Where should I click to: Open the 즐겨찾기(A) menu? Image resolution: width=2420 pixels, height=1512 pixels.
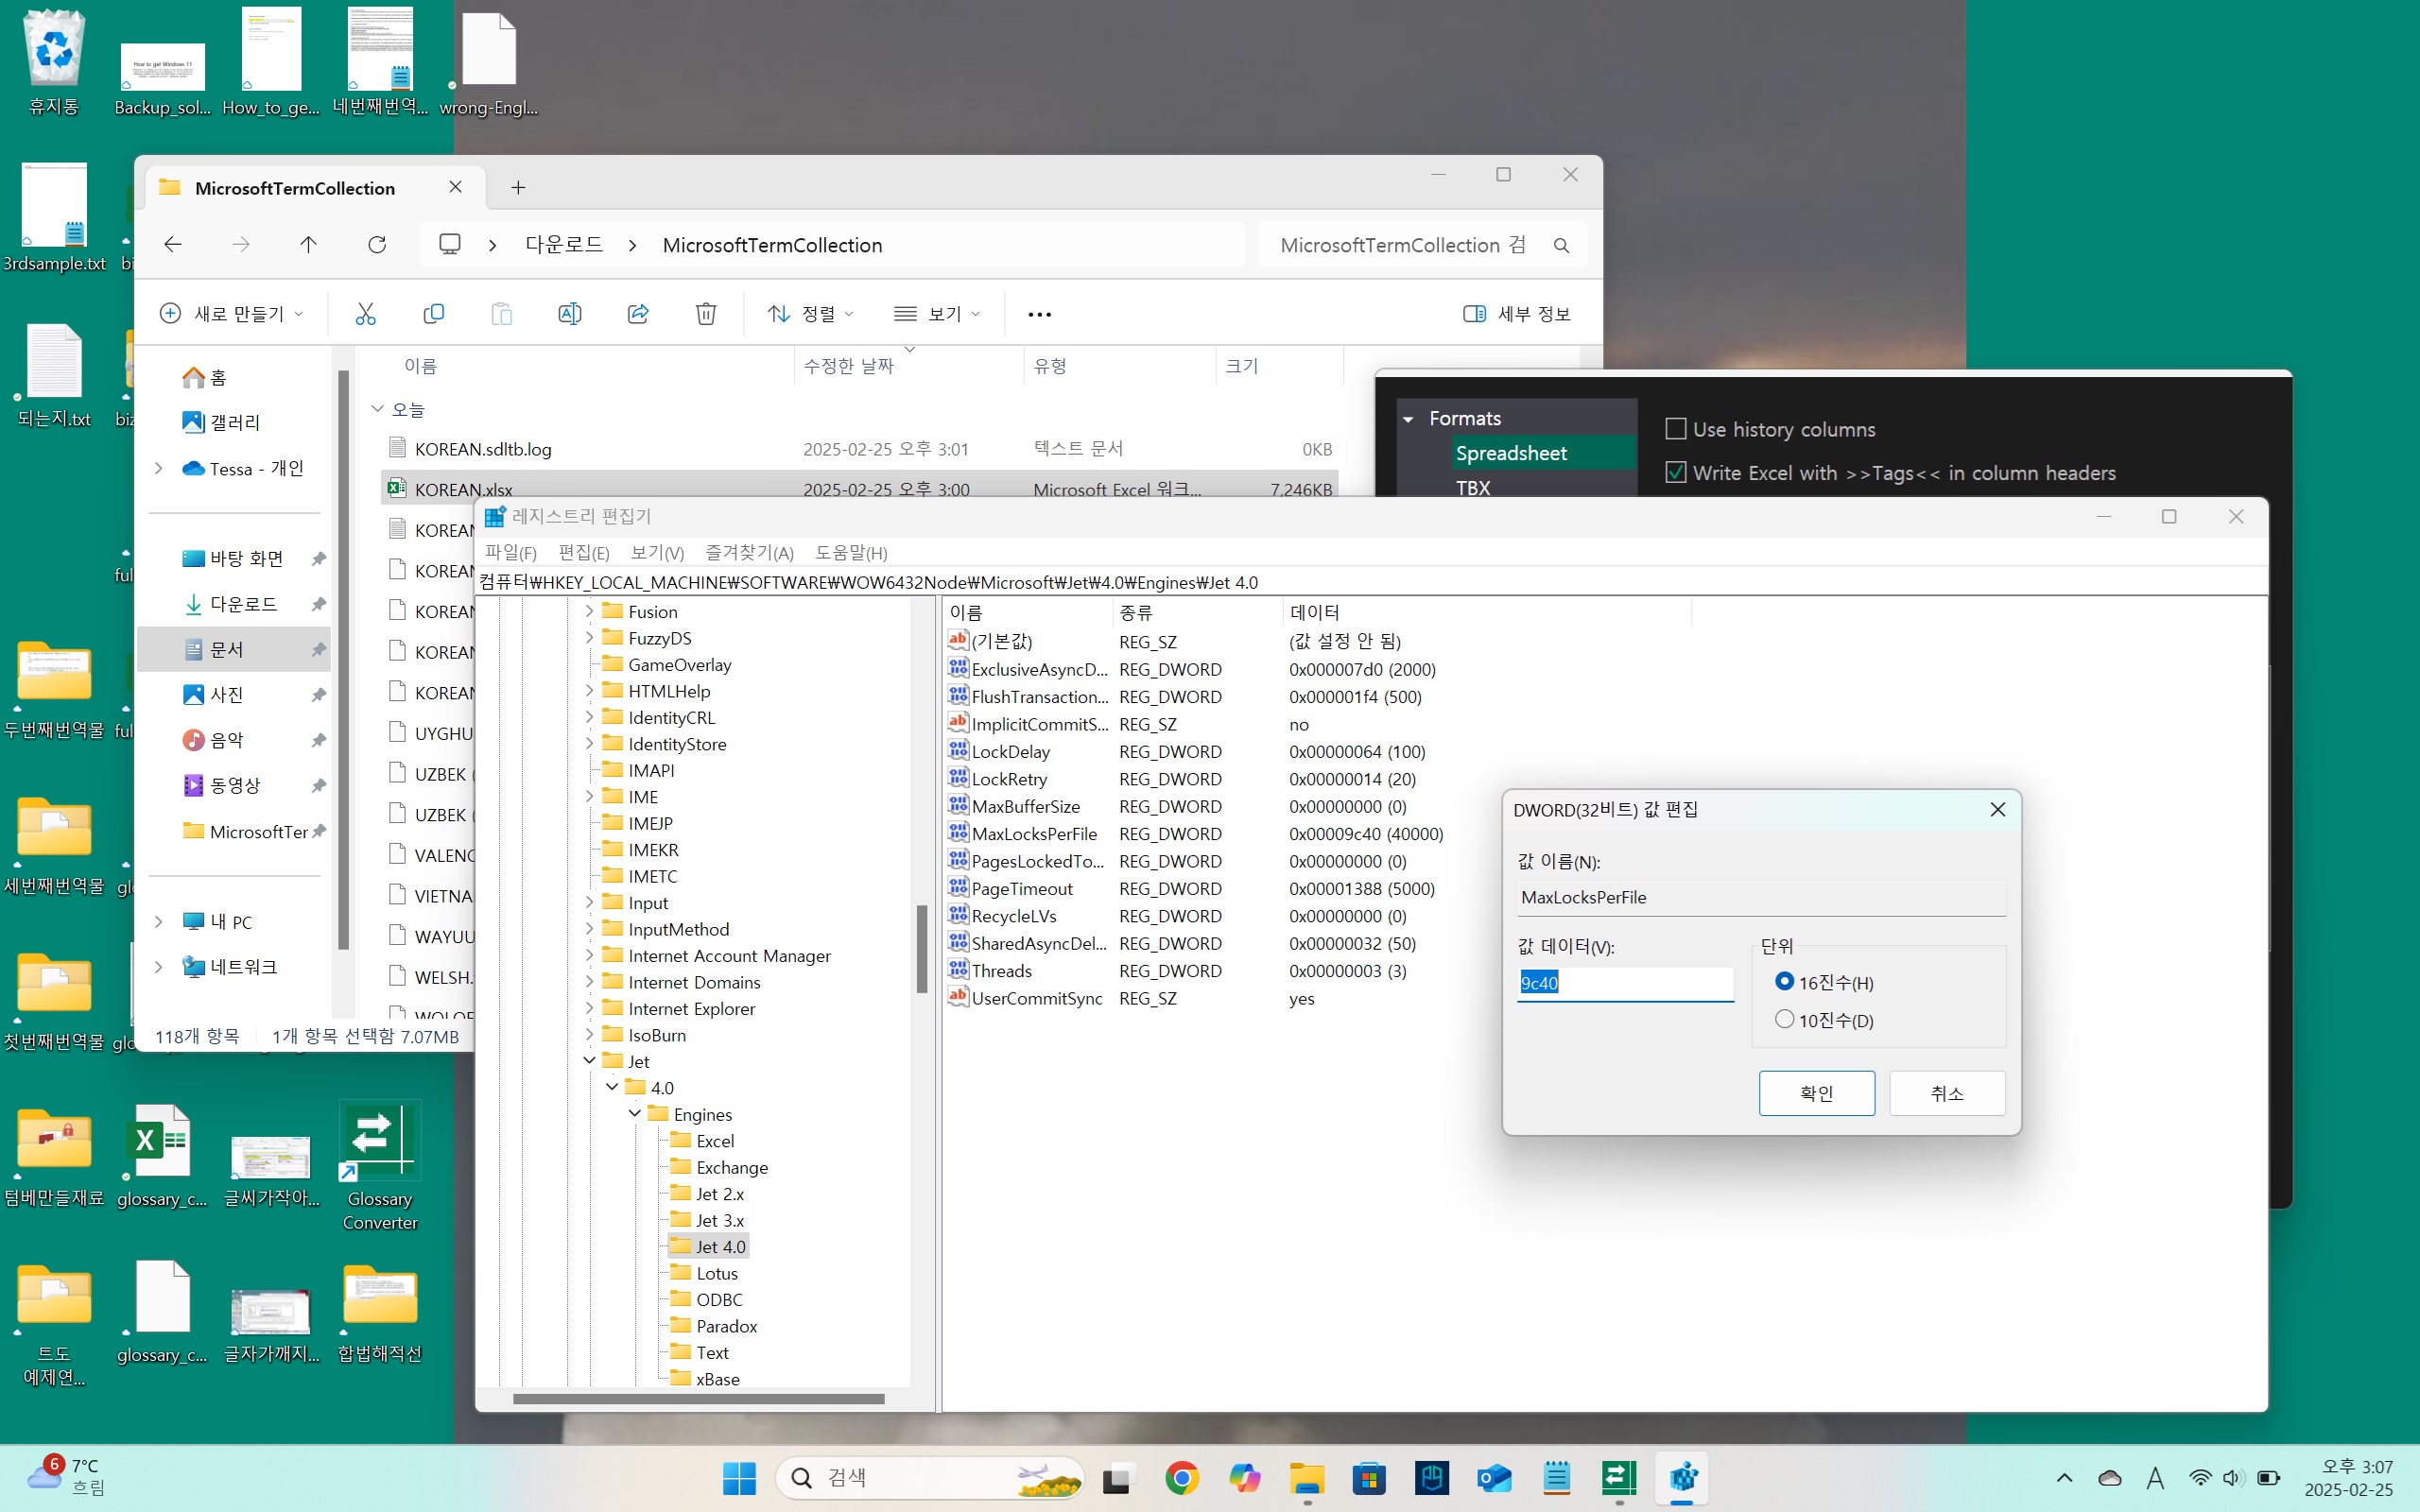(x=749, y=553)
